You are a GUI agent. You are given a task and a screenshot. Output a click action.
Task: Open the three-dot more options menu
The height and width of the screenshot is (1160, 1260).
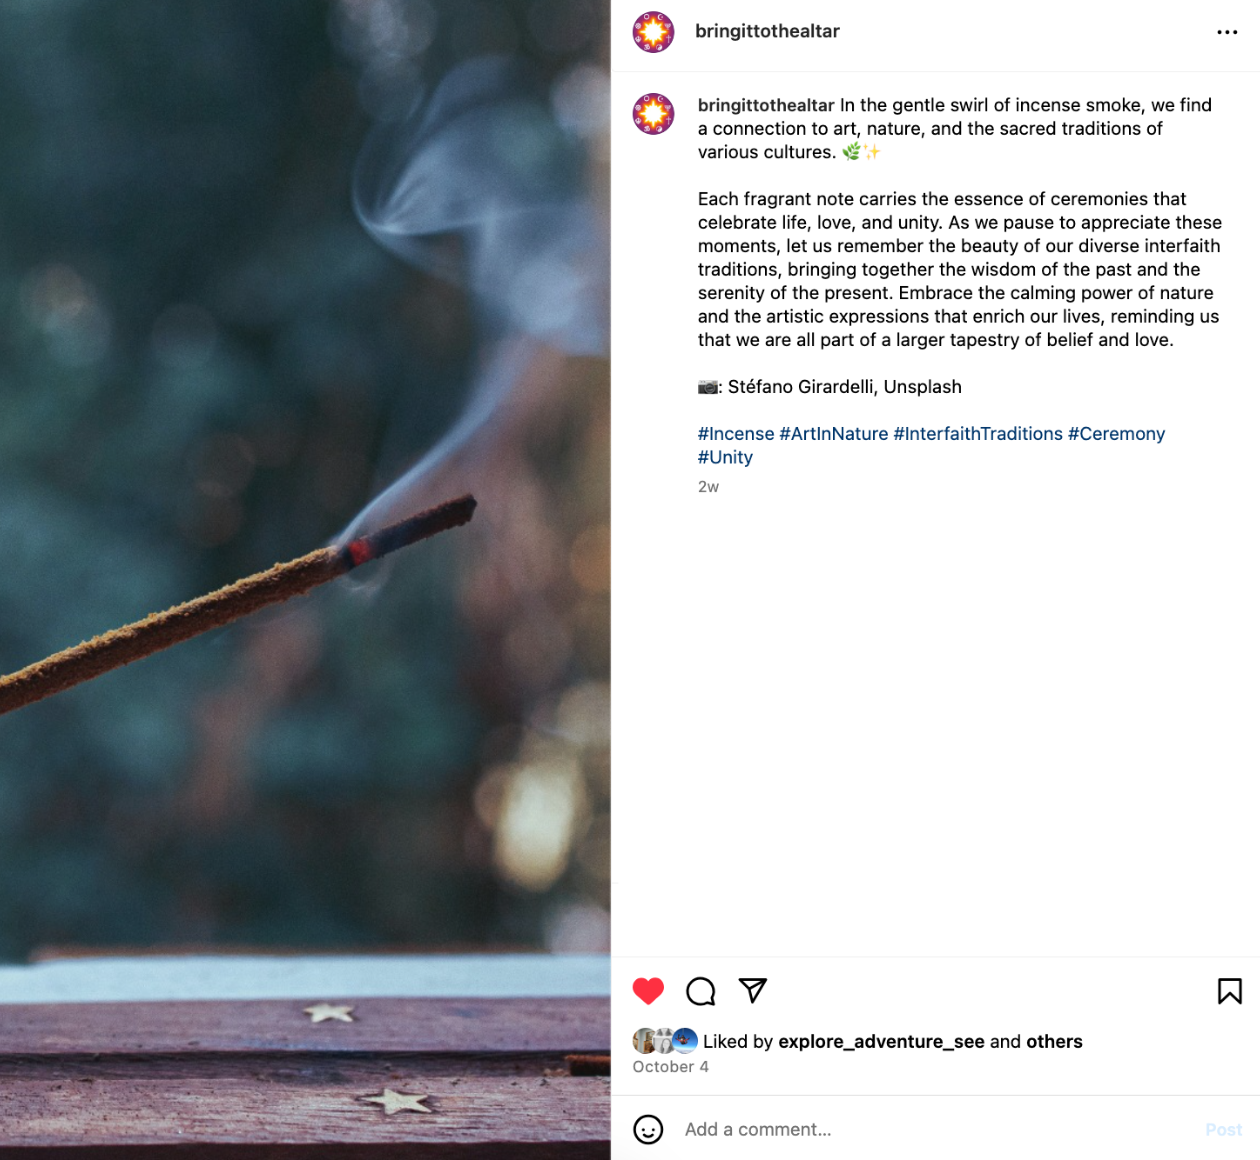pyautogui.click(x=1227, y=32)
